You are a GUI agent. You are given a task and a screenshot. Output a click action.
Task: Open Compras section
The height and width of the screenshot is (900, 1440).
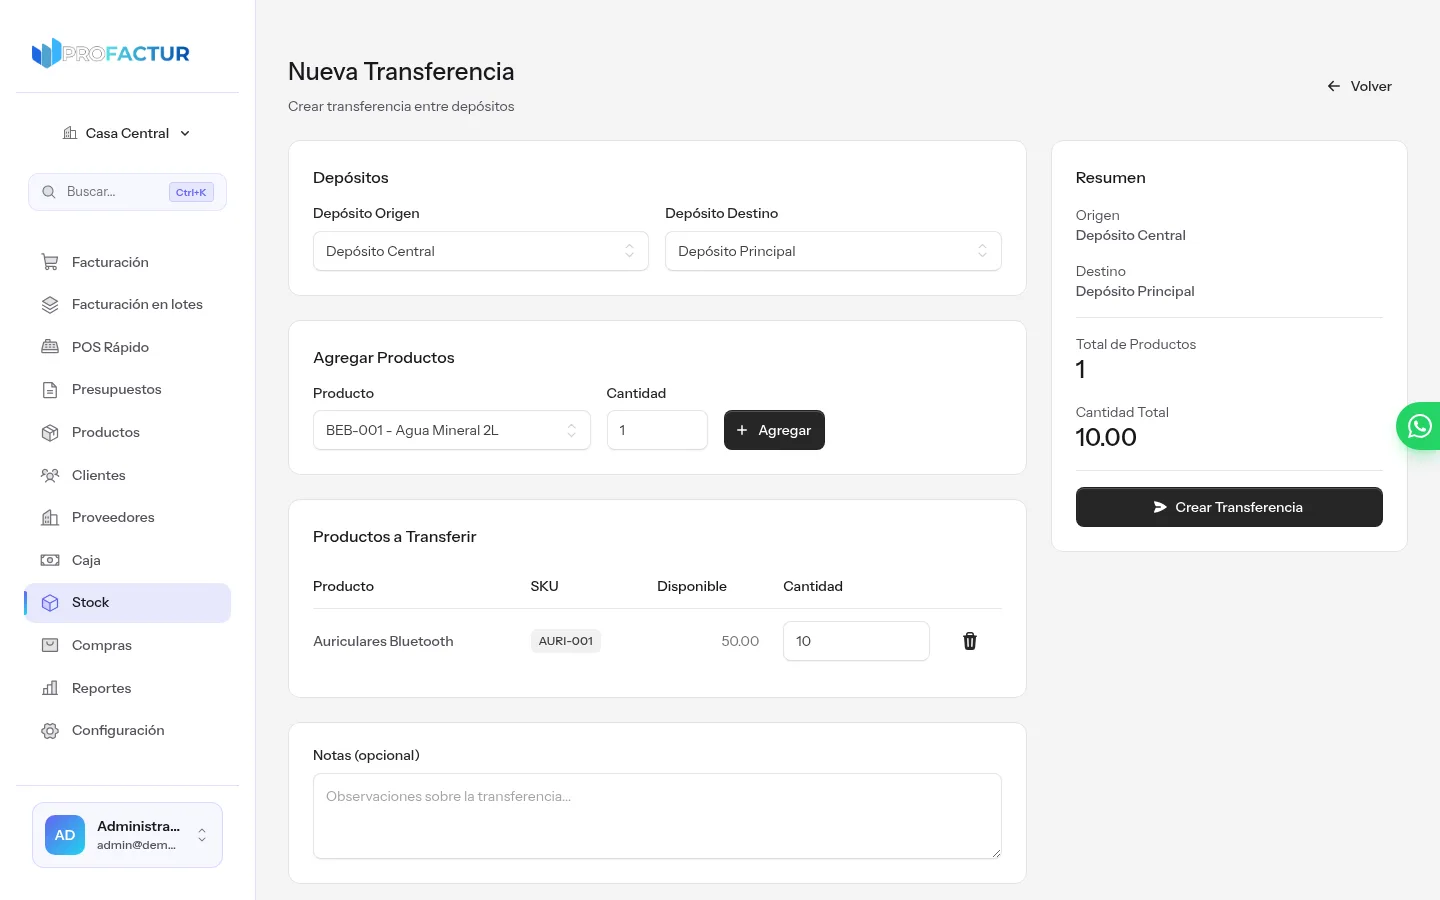127,645
